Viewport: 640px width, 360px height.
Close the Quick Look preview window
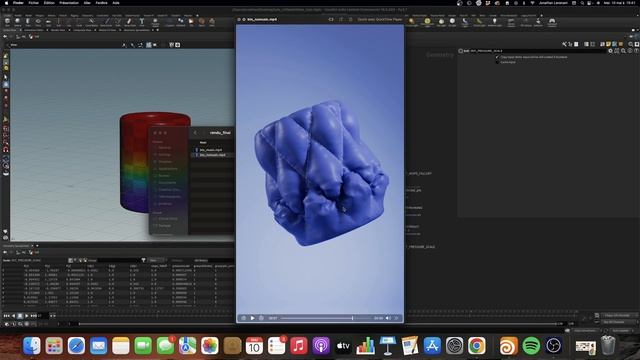tap(239, 19)
